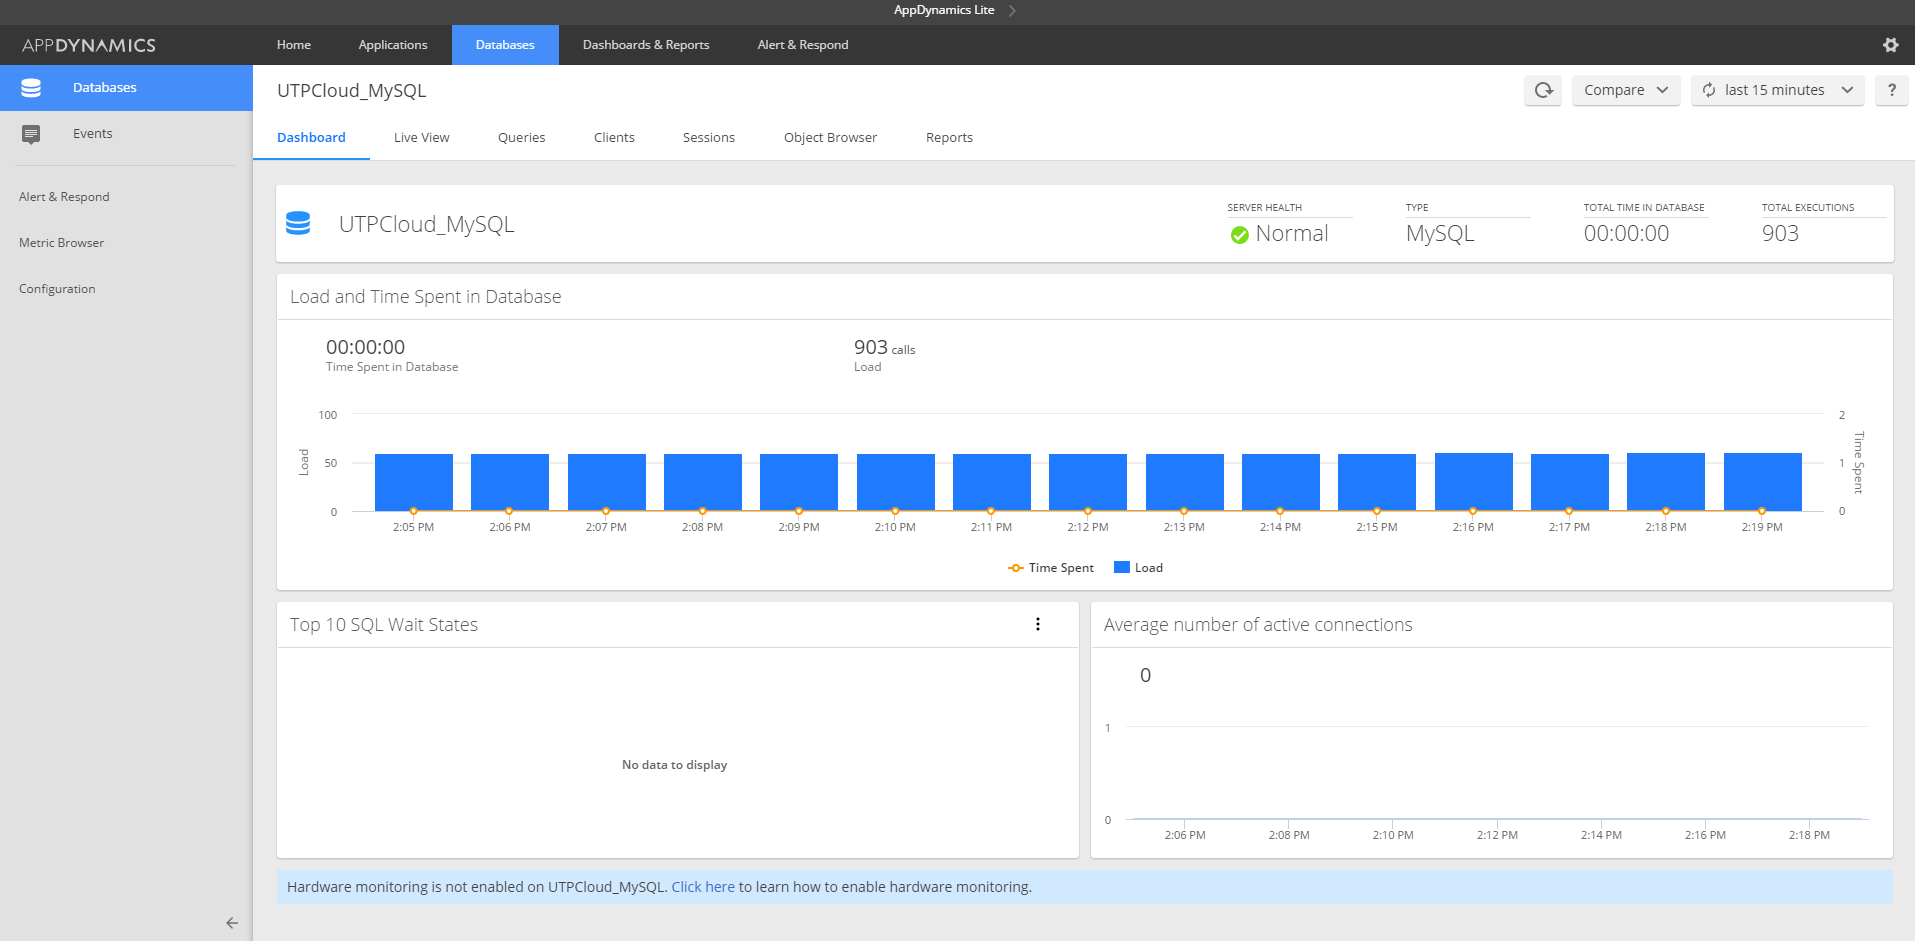
Task: Click the MySQL type value
Action: click(x=1440, y=234)
